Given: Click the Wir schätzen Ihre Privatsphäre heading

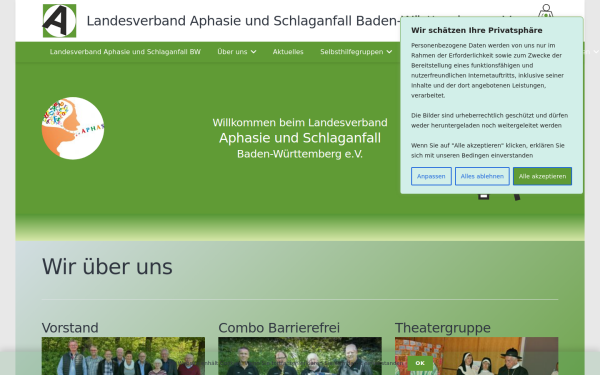Looking at the screenshot, I should (x=477, y=30).
